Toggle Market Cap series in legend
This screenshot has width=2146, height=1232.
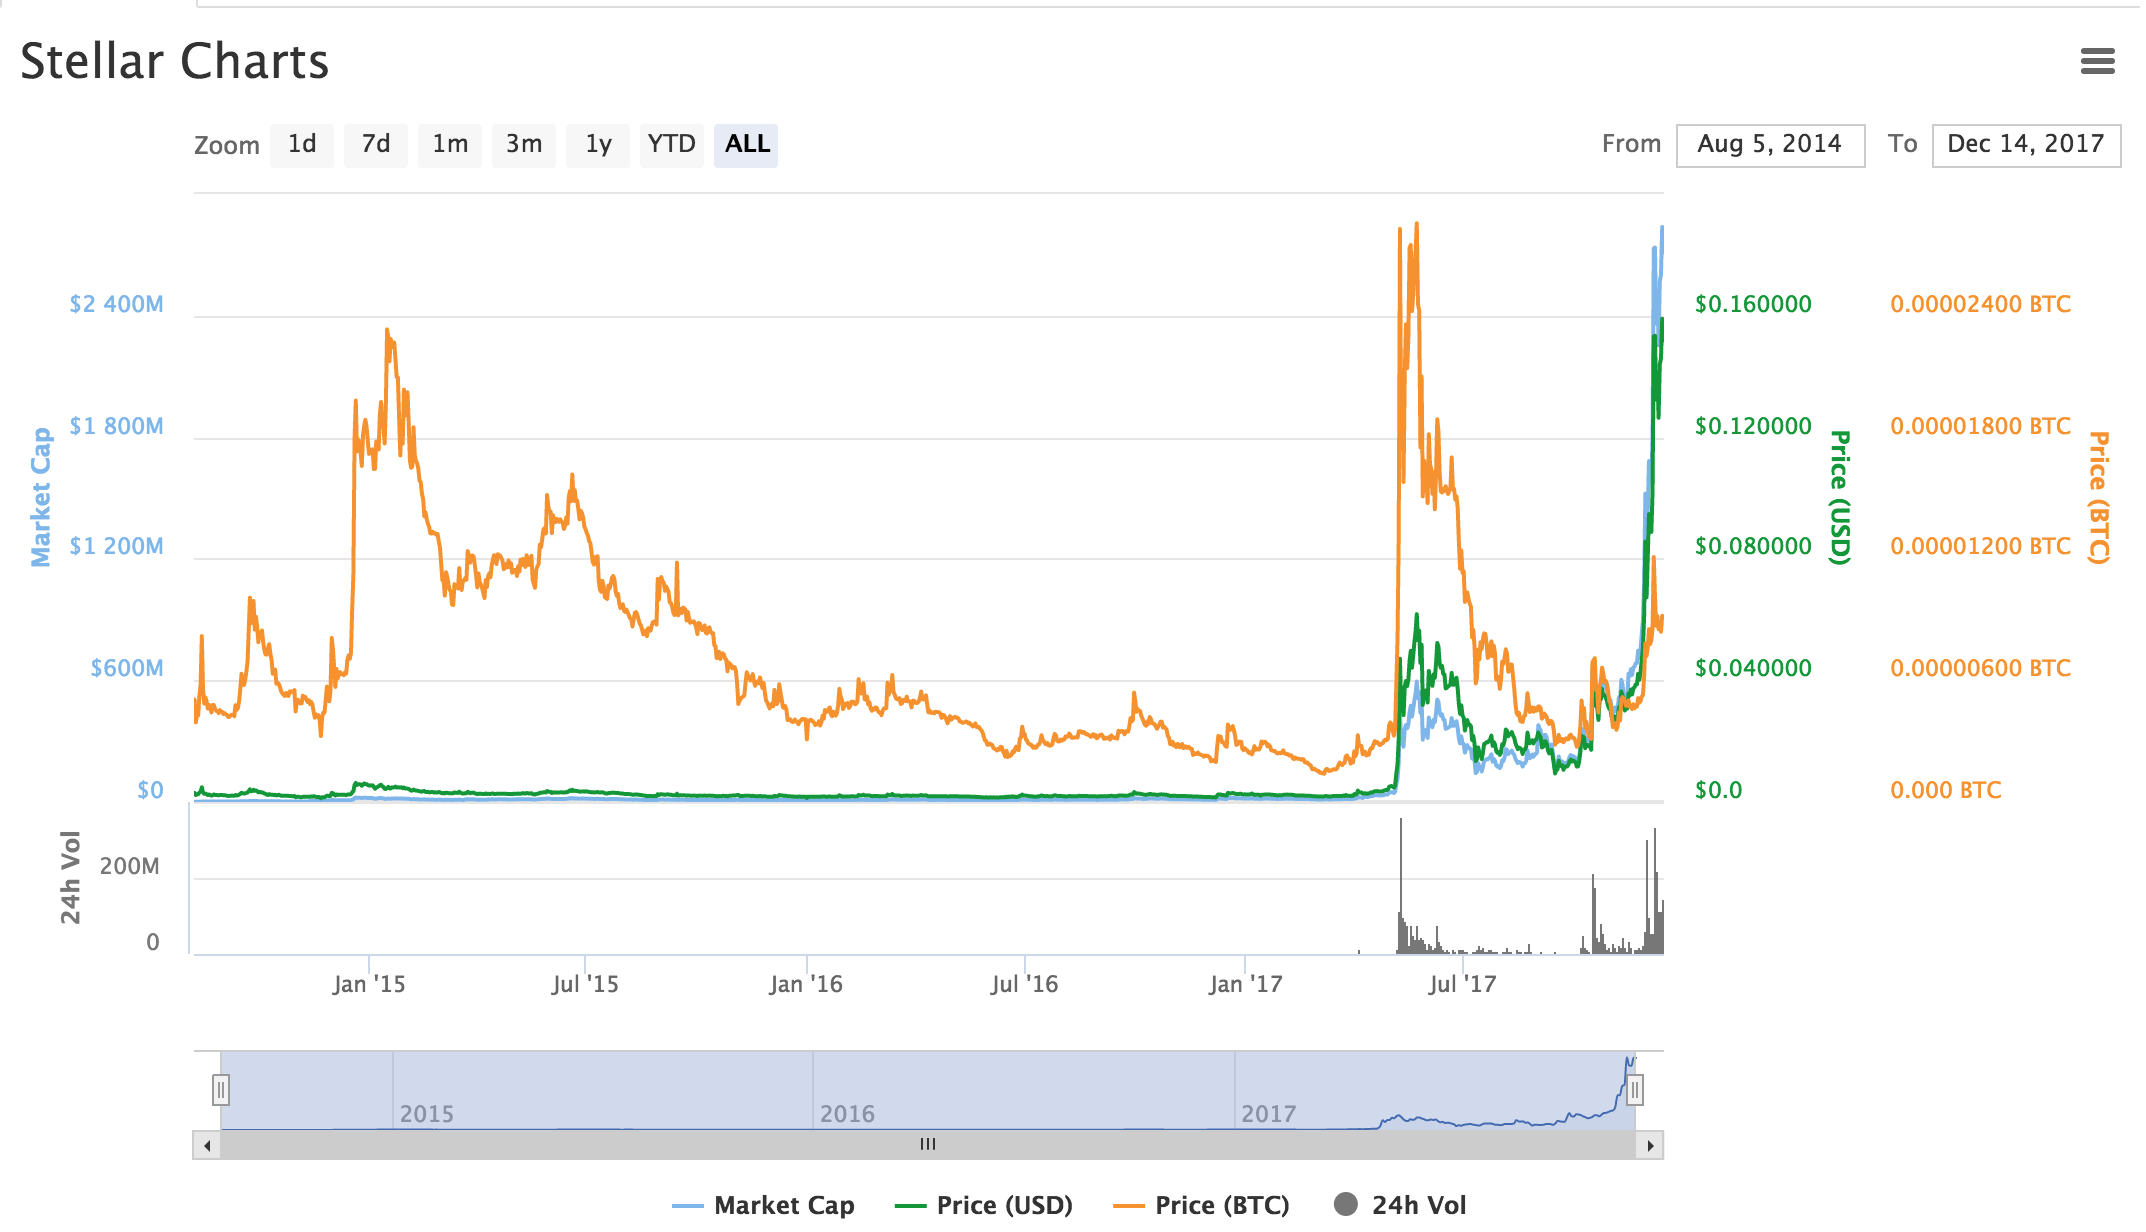tap(763, 1205)
